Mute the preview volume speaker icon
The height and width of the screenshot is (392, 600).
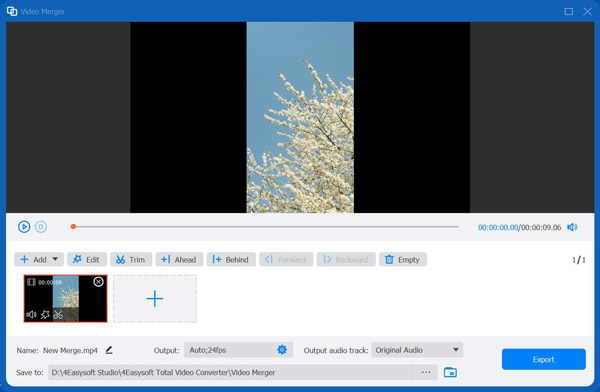click(x=572, y=227)
